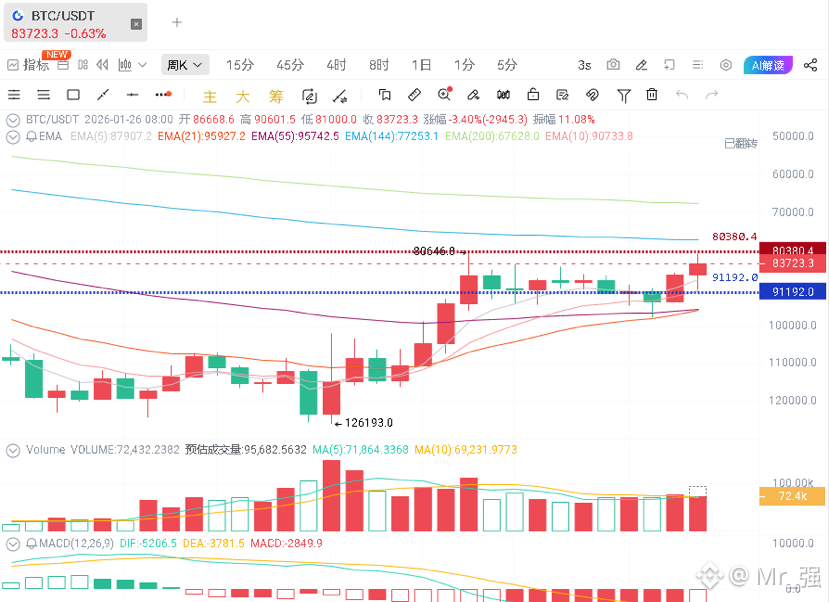Select the ruler measurement tool

(x=414, y=95)
